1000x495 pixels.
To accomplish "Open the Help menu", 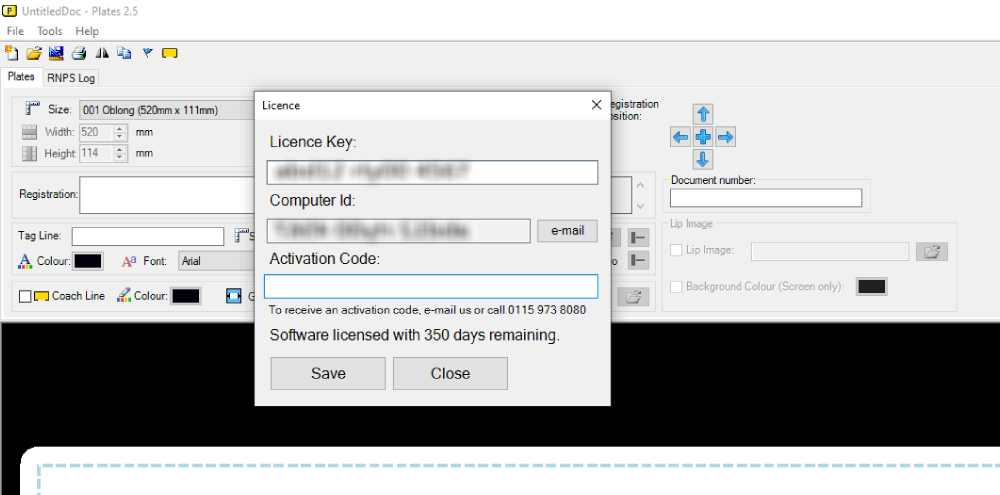I will pos(87,31).
